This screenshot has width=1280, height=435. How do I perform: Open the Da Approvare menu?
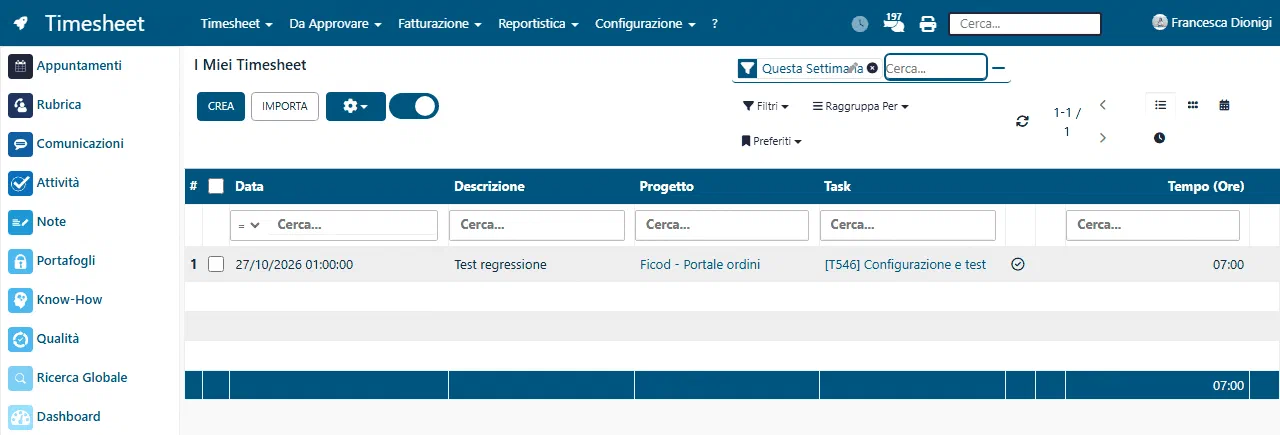(335, 23)
